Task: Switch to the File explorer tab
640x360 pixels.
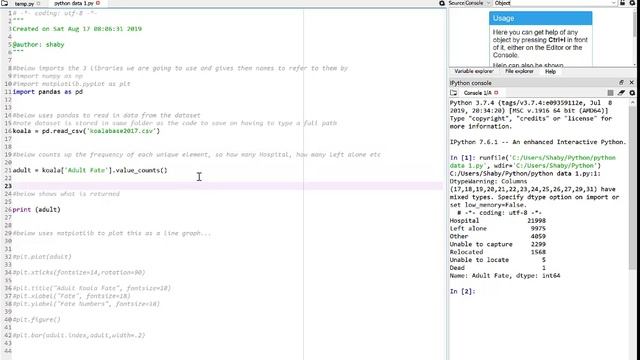Action: click(519, 71)
